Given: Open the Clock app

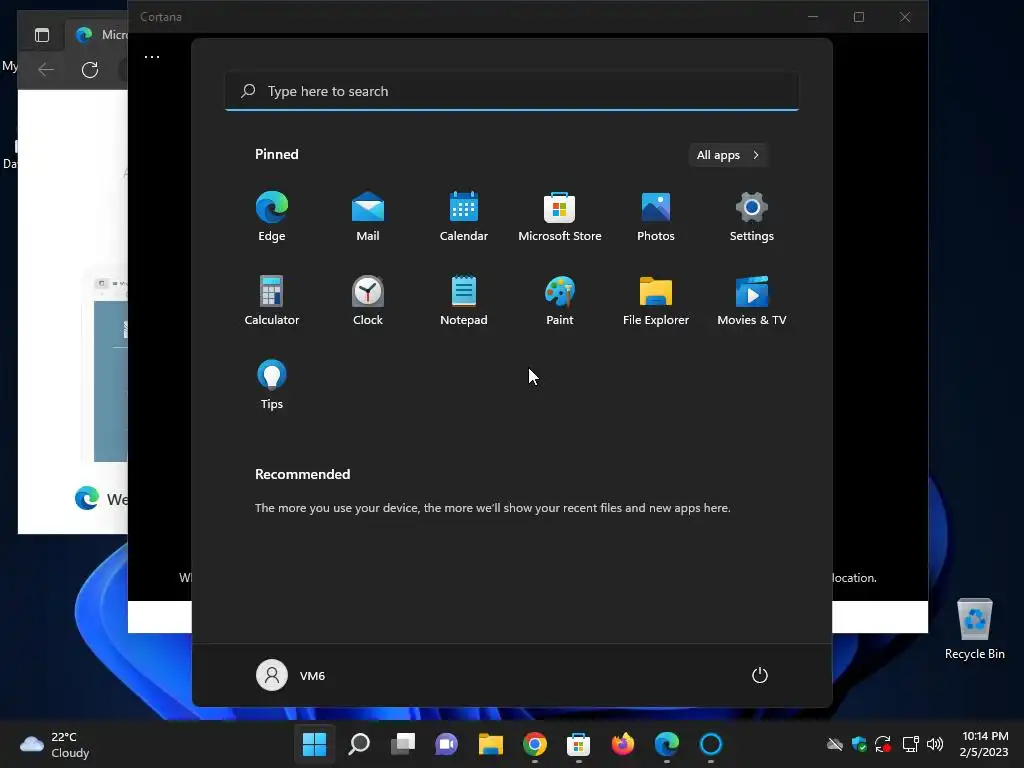Looking at the screenshot, I should 368,300.
